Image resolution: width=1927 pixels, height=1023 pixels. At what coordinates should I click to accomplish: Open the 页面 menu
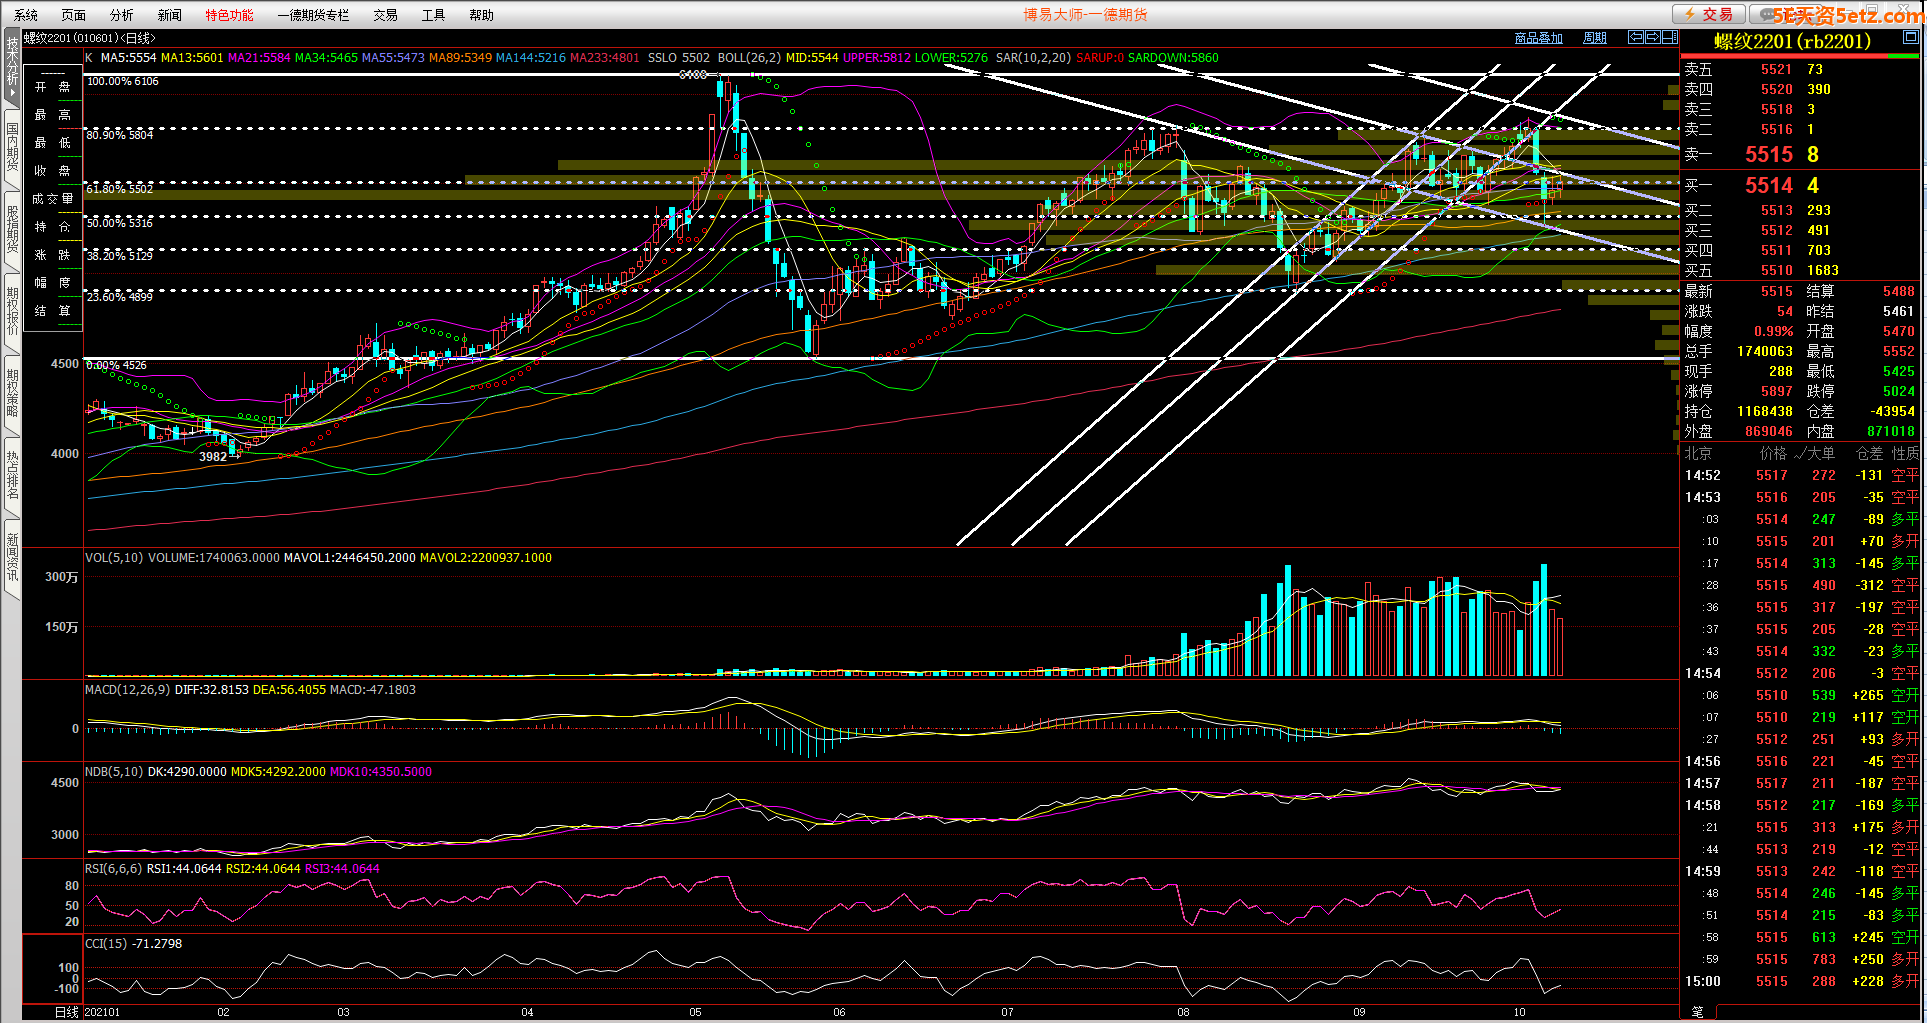74,15
